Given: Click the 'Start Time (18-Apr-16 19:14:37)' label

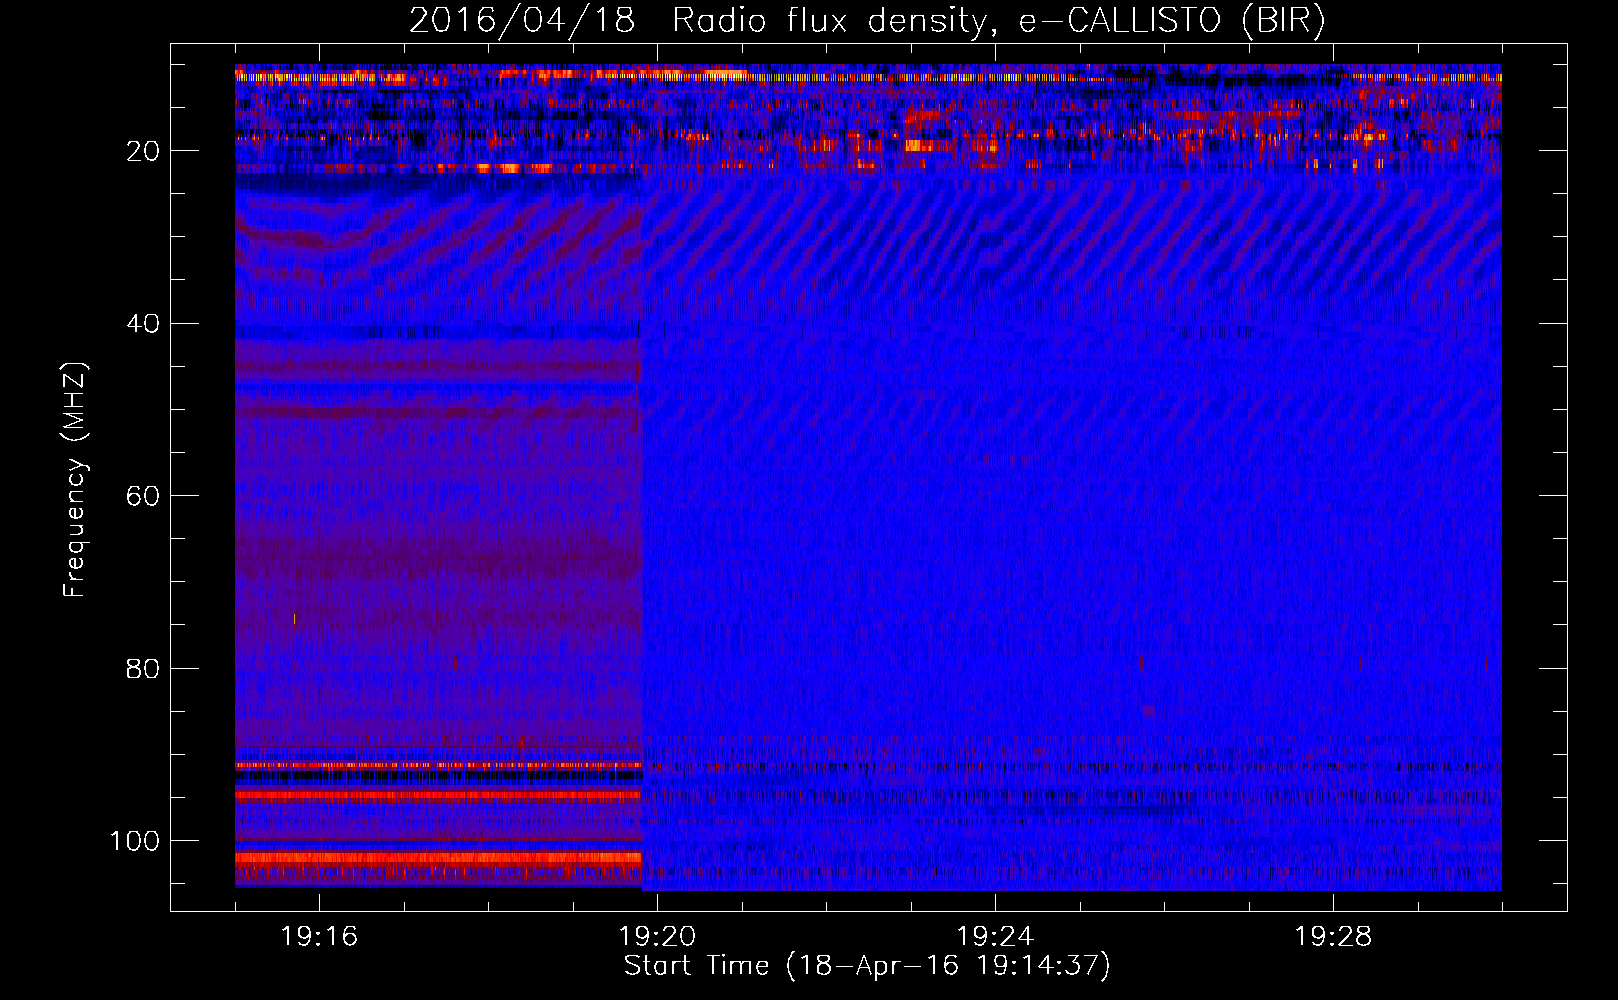Looking at the screenshot, I should pos(868,966).
